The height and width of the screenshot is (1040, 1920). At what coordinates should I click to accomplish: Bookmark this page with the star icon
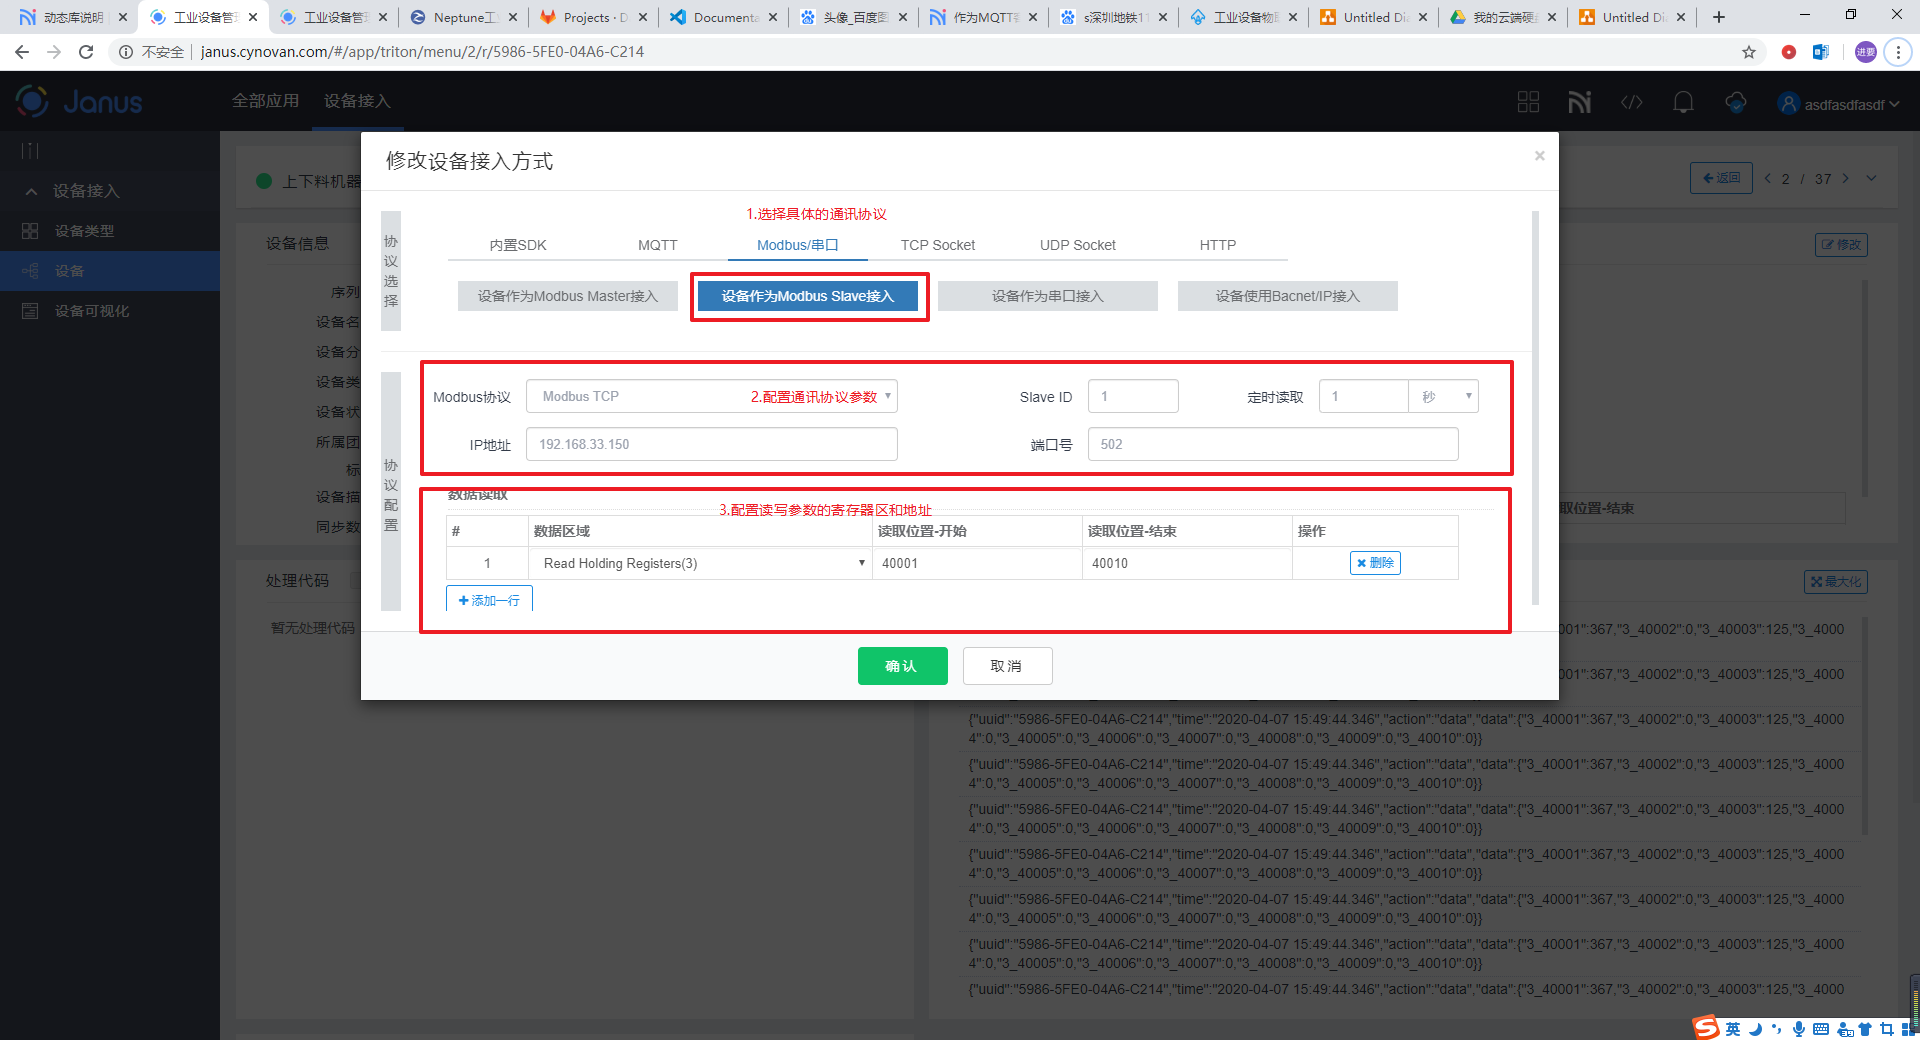coord(1749,52)
